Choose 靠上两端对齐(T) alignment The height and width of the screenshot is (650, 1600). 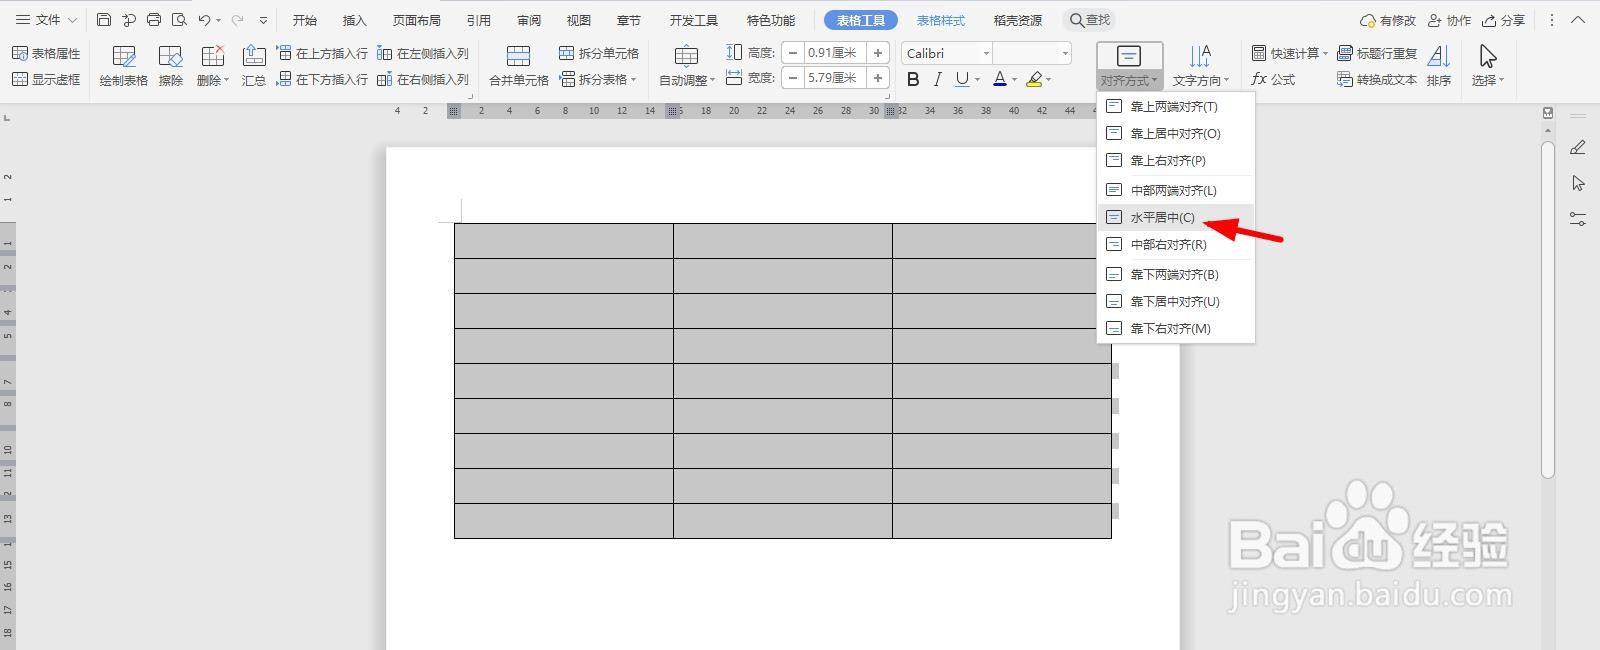pyautogui.click(x=1176, y=106)
